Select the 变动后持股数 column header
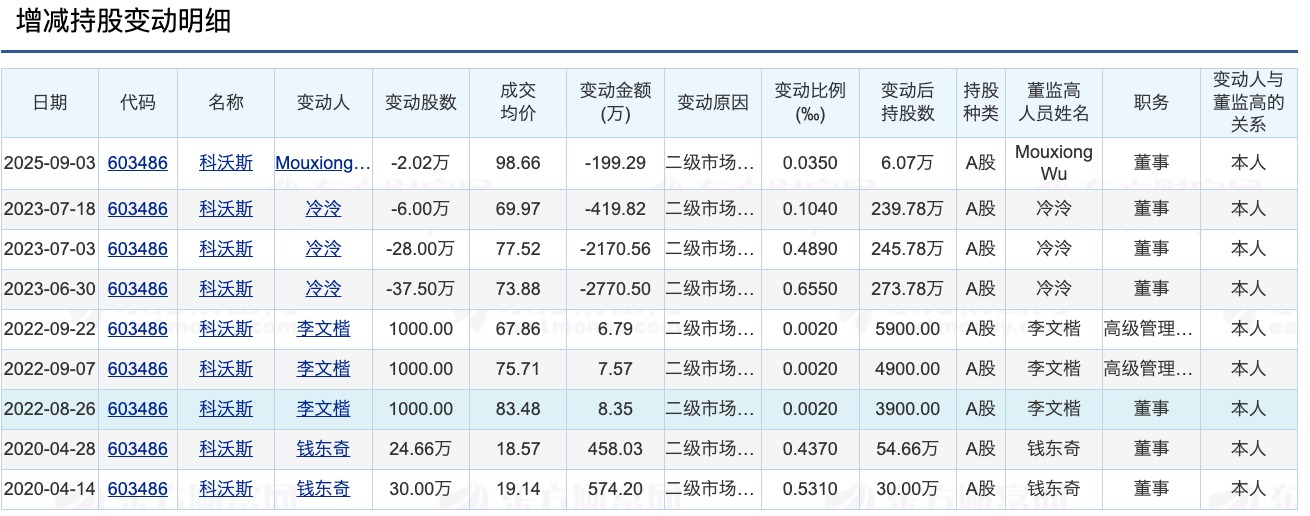Image resolution: width=1310 pixels, height=516 pixels. (x=907, y=102)
